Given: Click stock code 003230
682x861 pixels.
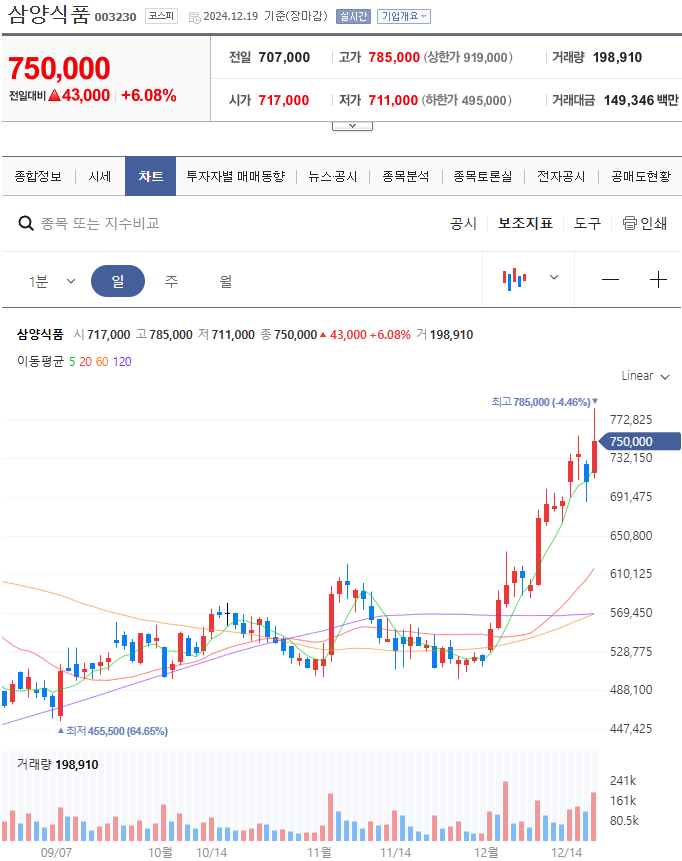Looking at the screenshot, I should click(115, 17).
